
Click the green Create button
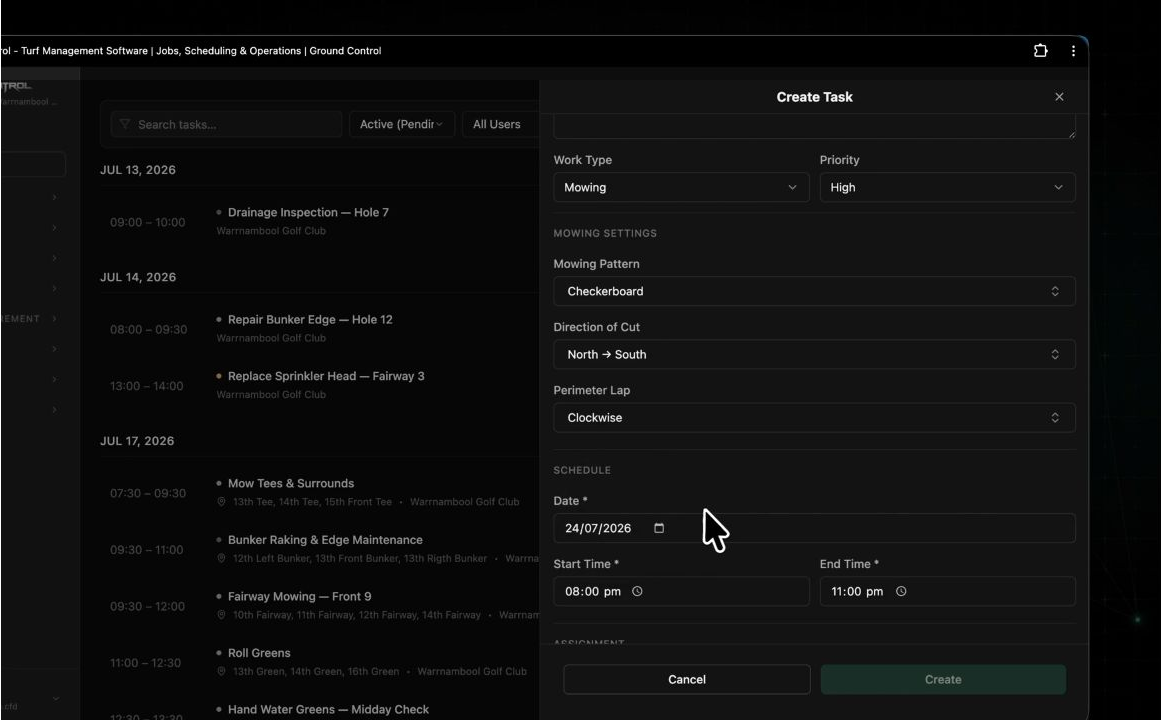coord(943,679)
